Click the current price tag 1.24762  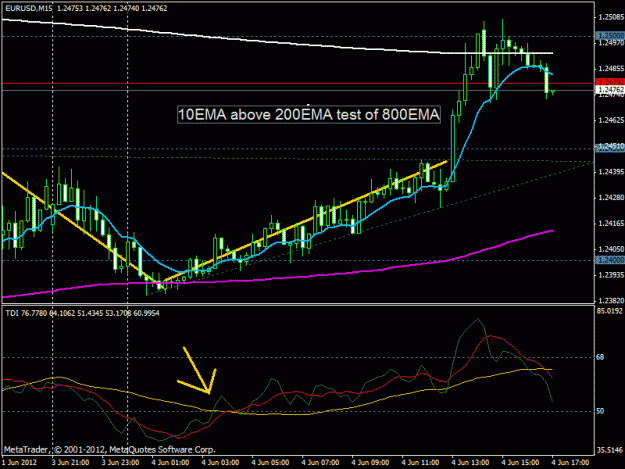tap(610, 90)
